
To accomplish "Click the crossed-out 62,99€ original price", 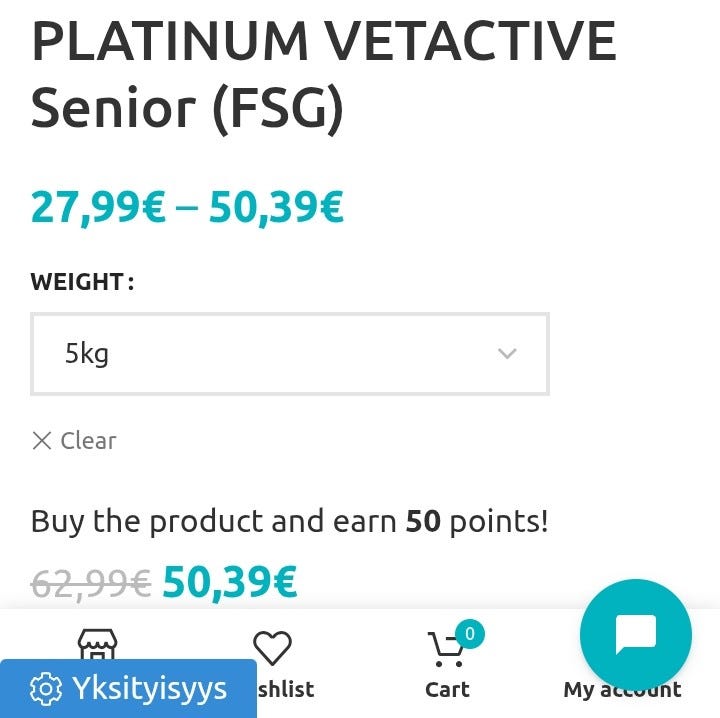I will [91, 582].
